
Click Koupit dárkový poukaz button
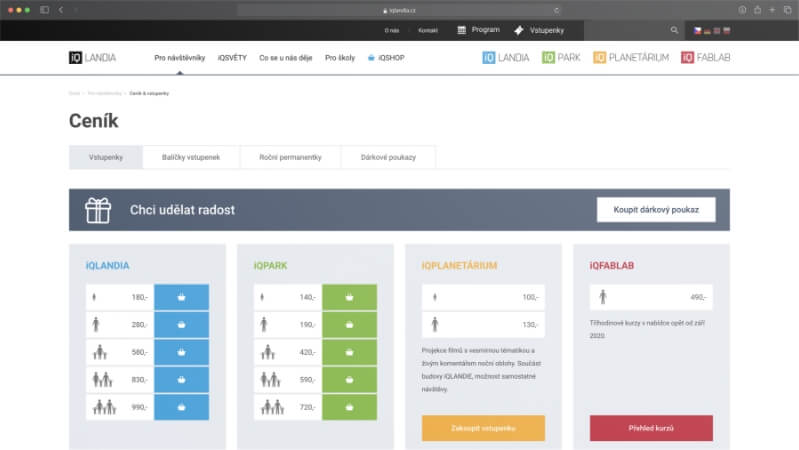pos(656,210)
